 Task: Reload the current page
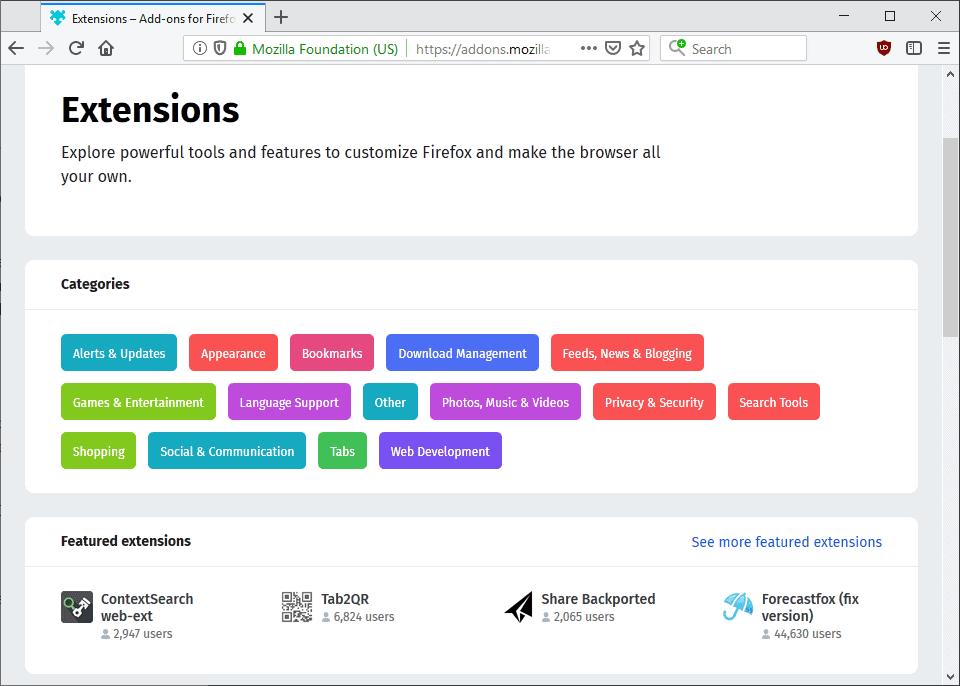pos(76,47)
